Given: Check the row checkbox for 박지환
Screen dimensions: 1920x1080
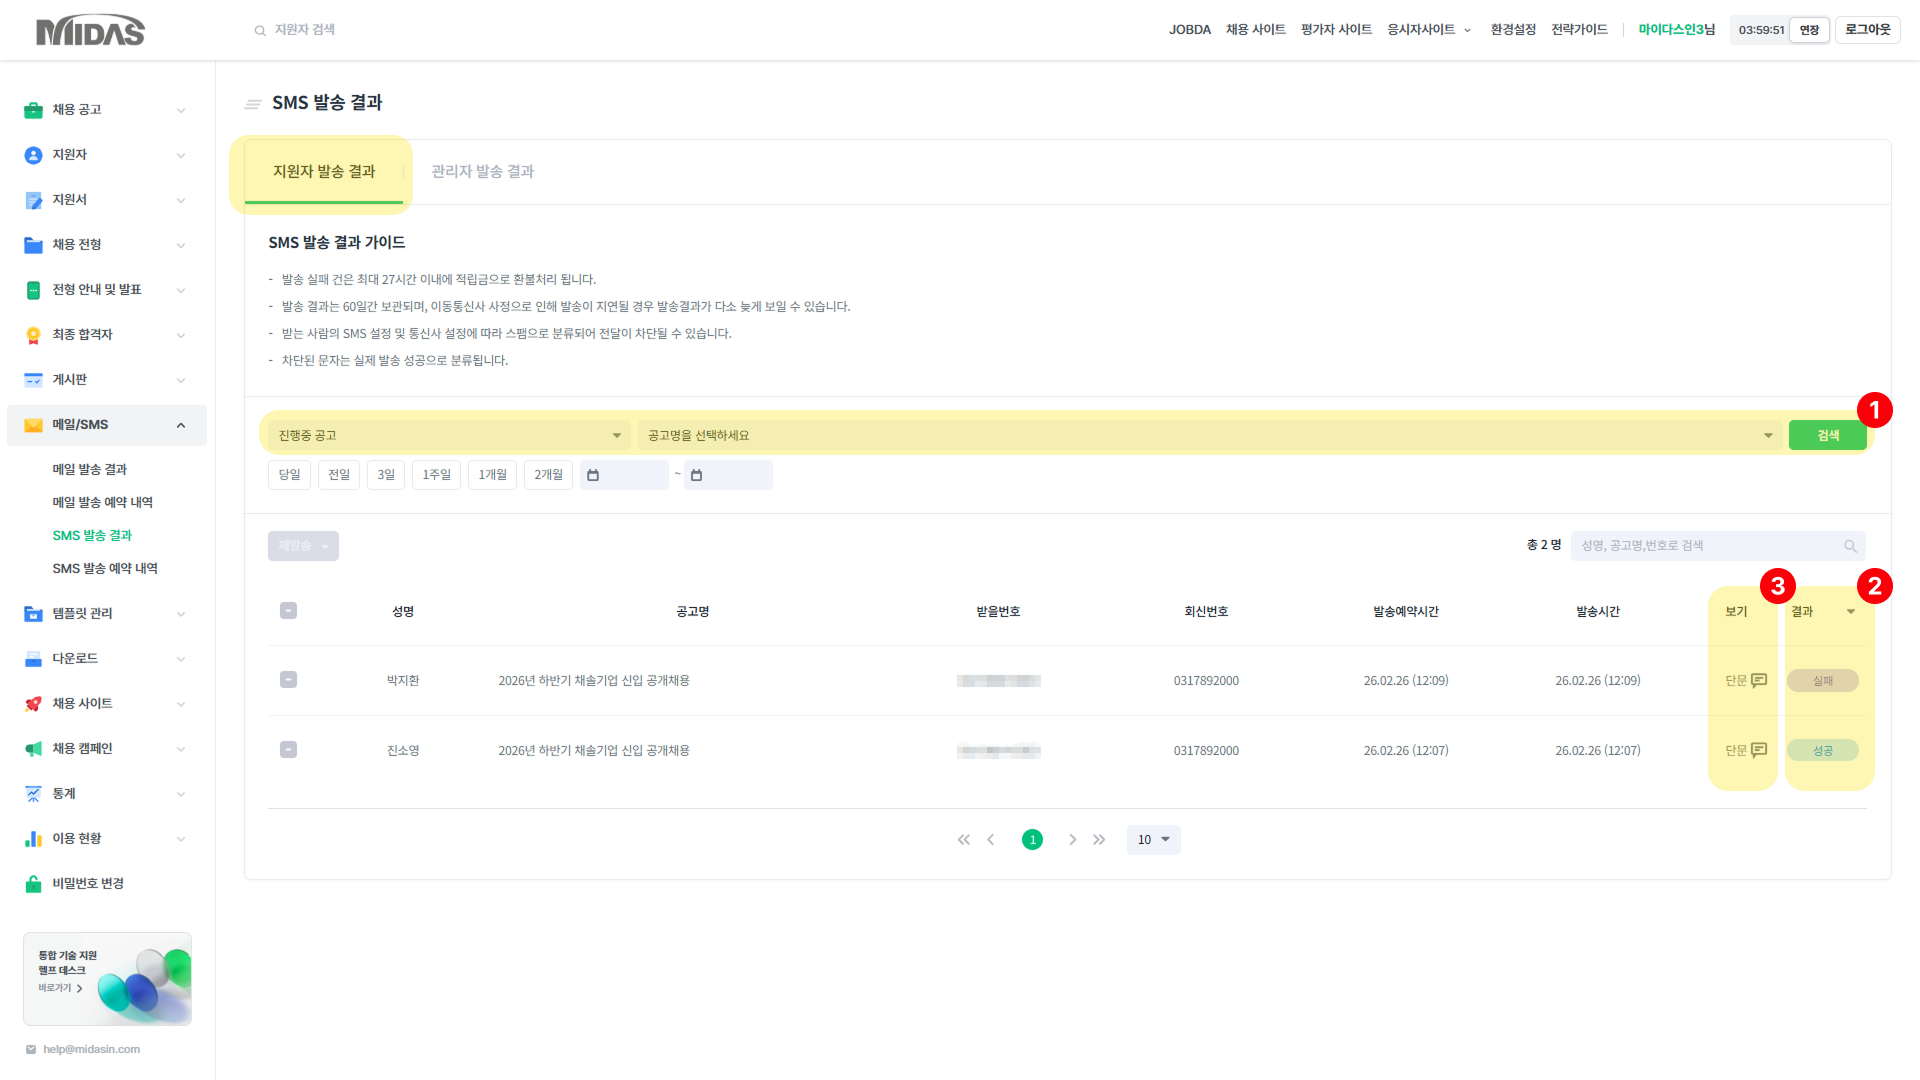Looking at the screenshot, I should pyautogui.click(x=288, y=680).
